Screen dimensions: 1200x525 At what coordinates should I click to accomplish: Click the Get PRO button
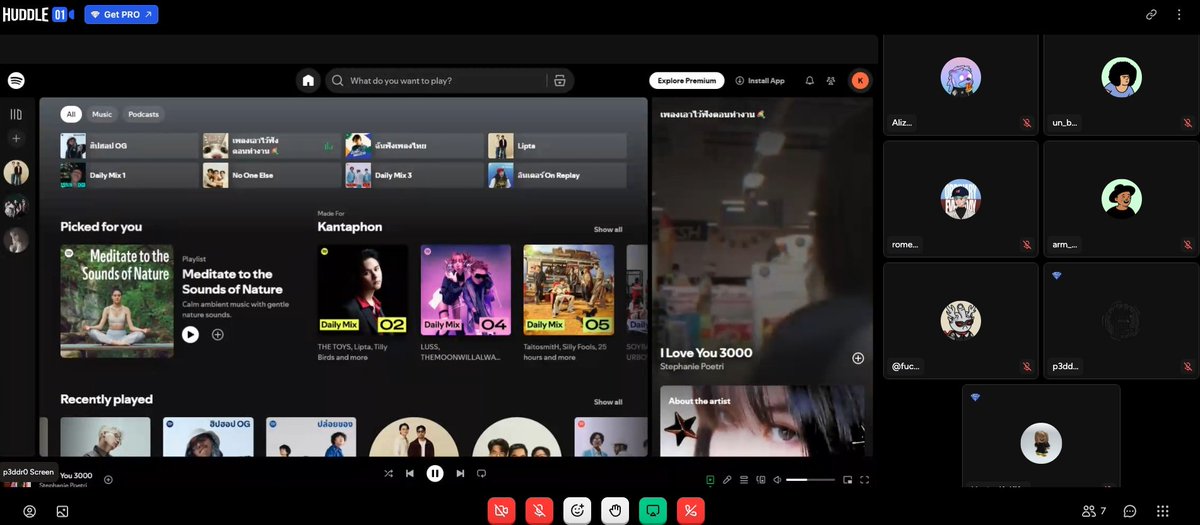[121, 15]
